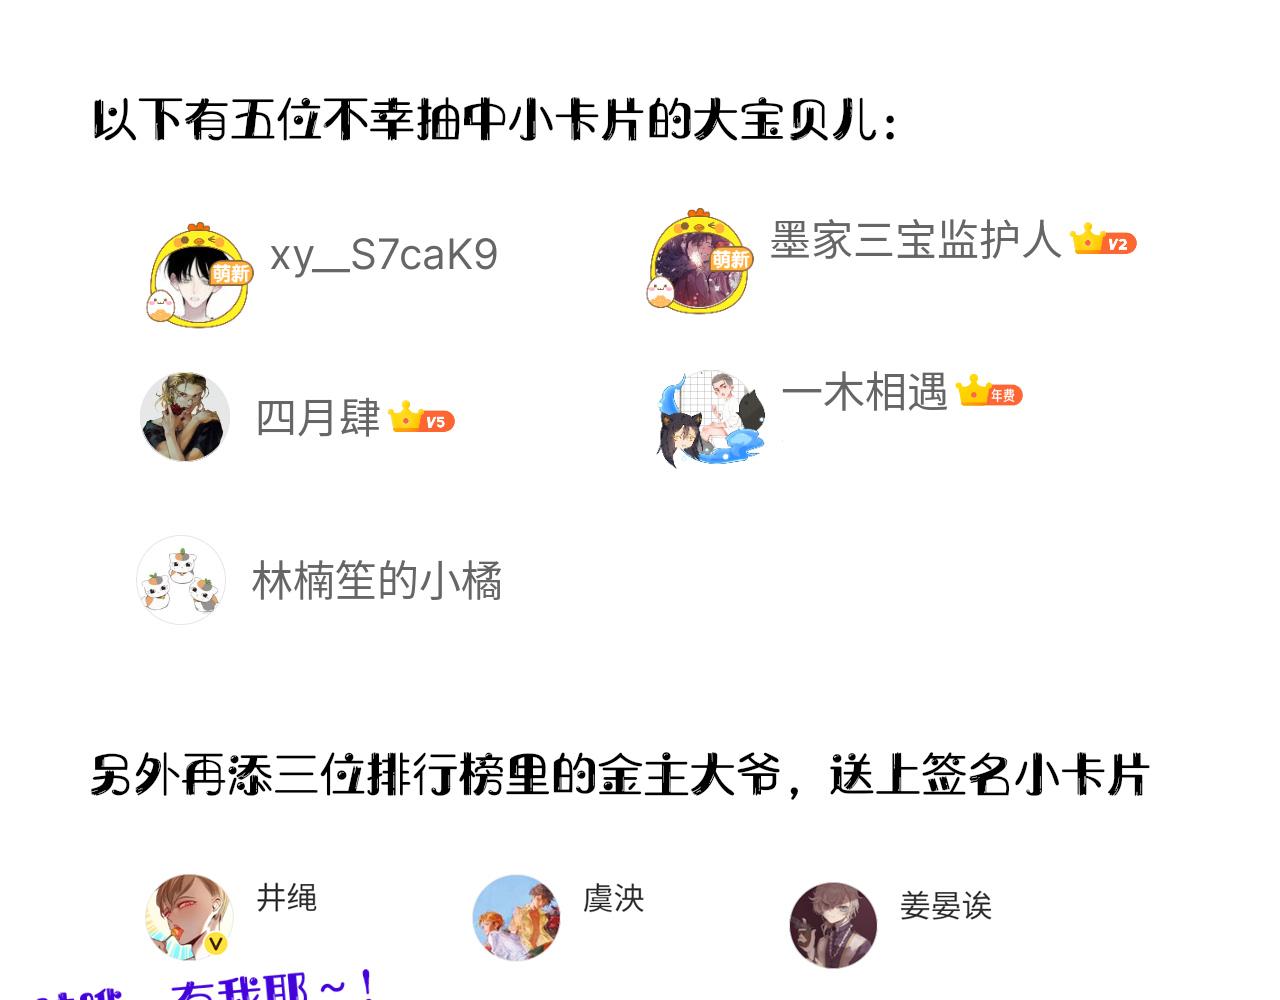The width and height of the screenshot is (1280, 1000).
Task: Click the V5 crown badge
Action: [421, 417]
